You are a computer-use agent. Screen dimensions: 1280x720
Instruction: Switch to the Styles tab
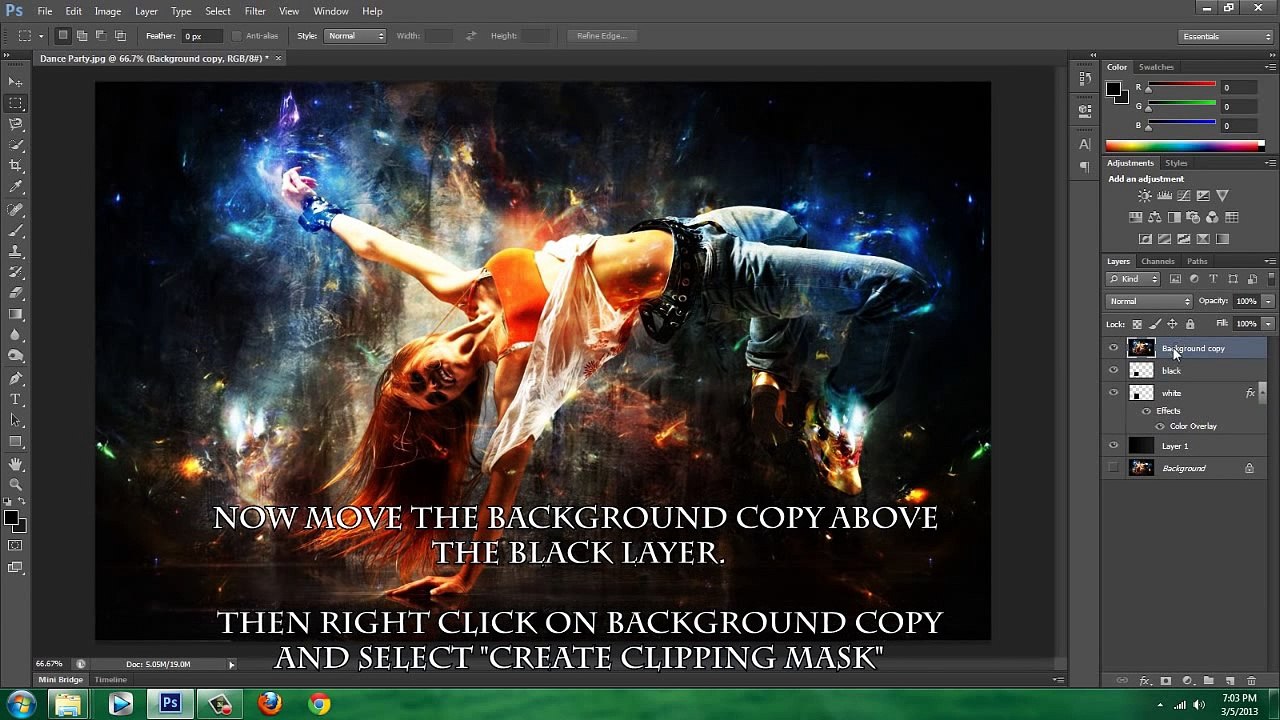point(1176,163)
